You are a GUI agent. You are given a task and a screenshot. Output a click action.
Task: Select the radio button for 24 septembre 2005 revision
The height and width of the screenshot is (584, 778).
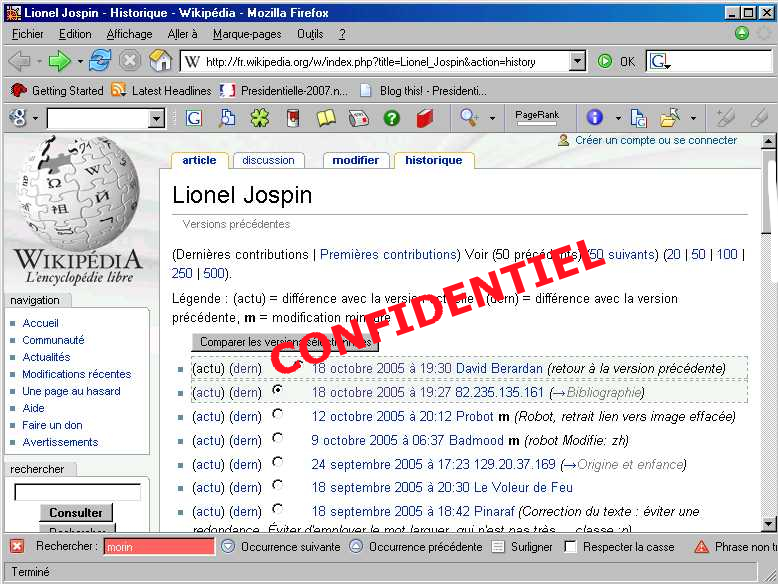pos(278,462)
